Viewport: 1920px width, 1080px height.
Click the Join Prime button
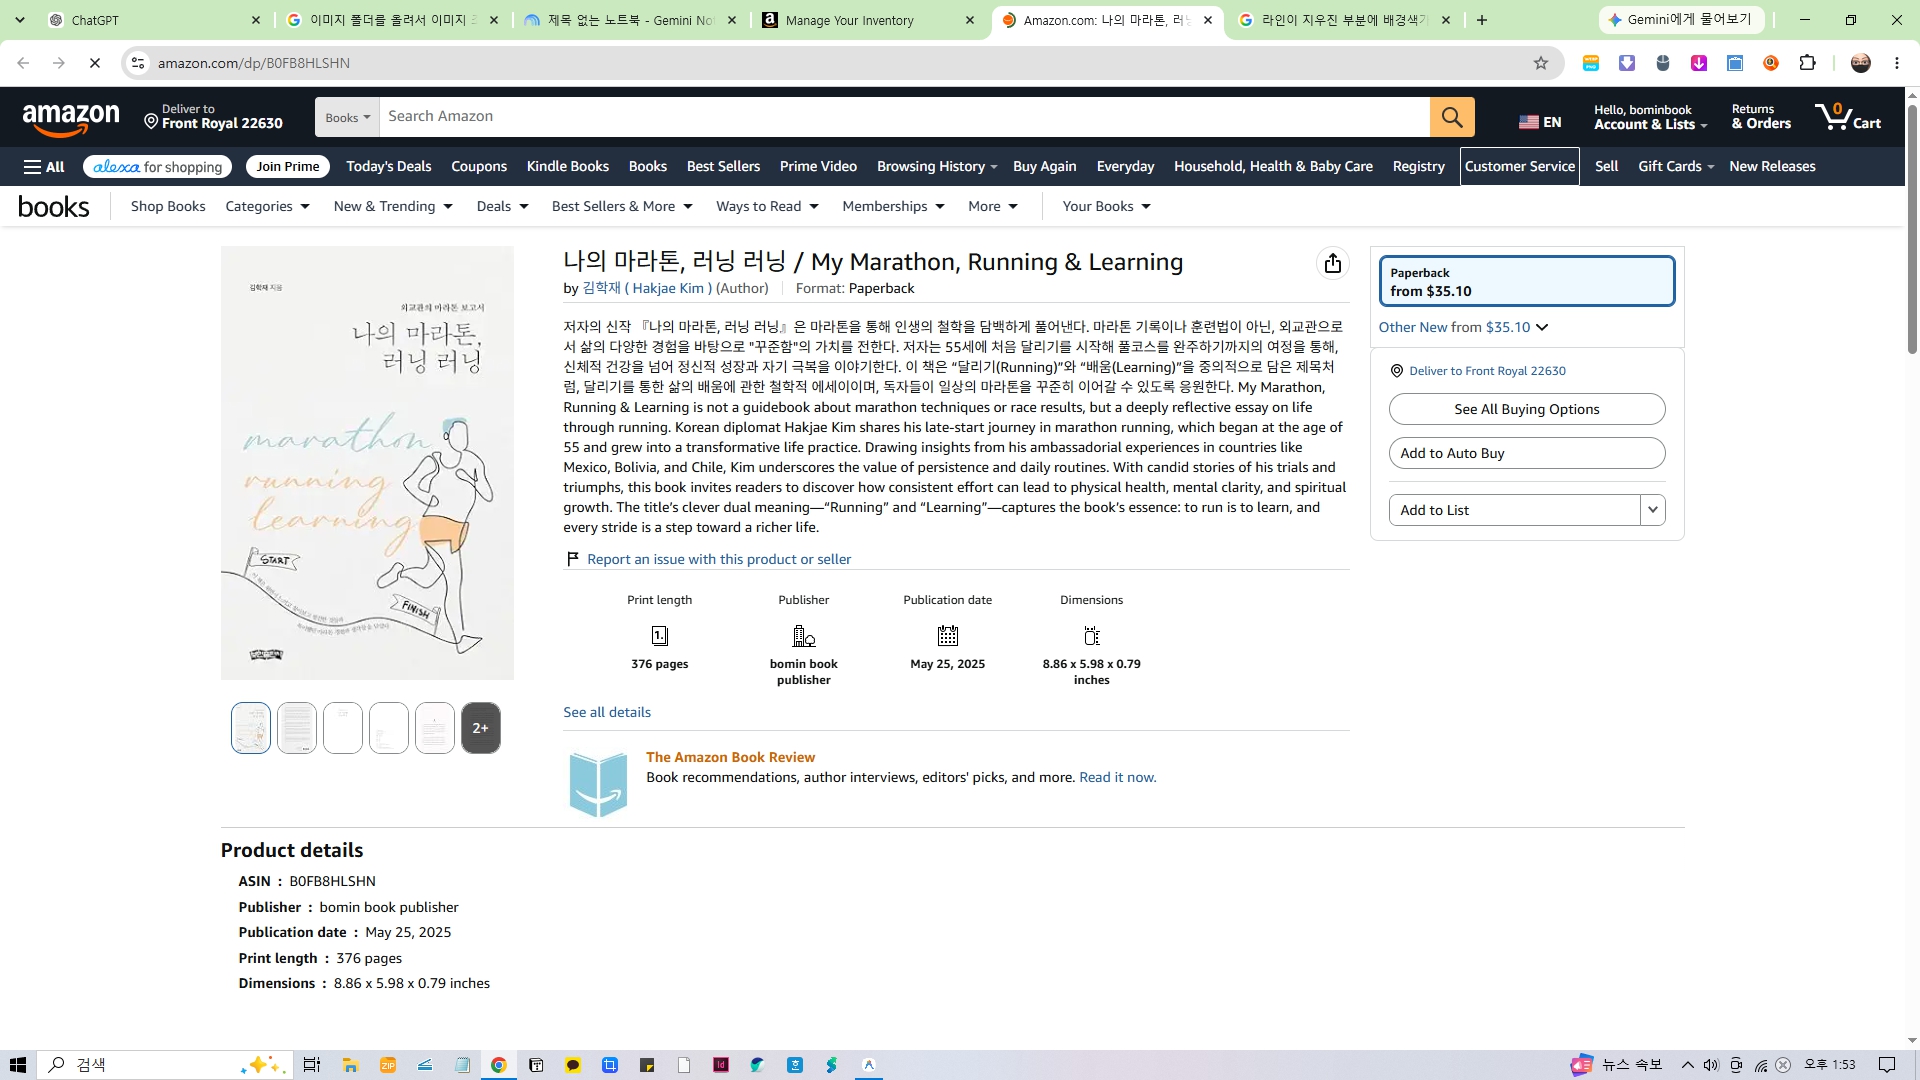[288, 167]
